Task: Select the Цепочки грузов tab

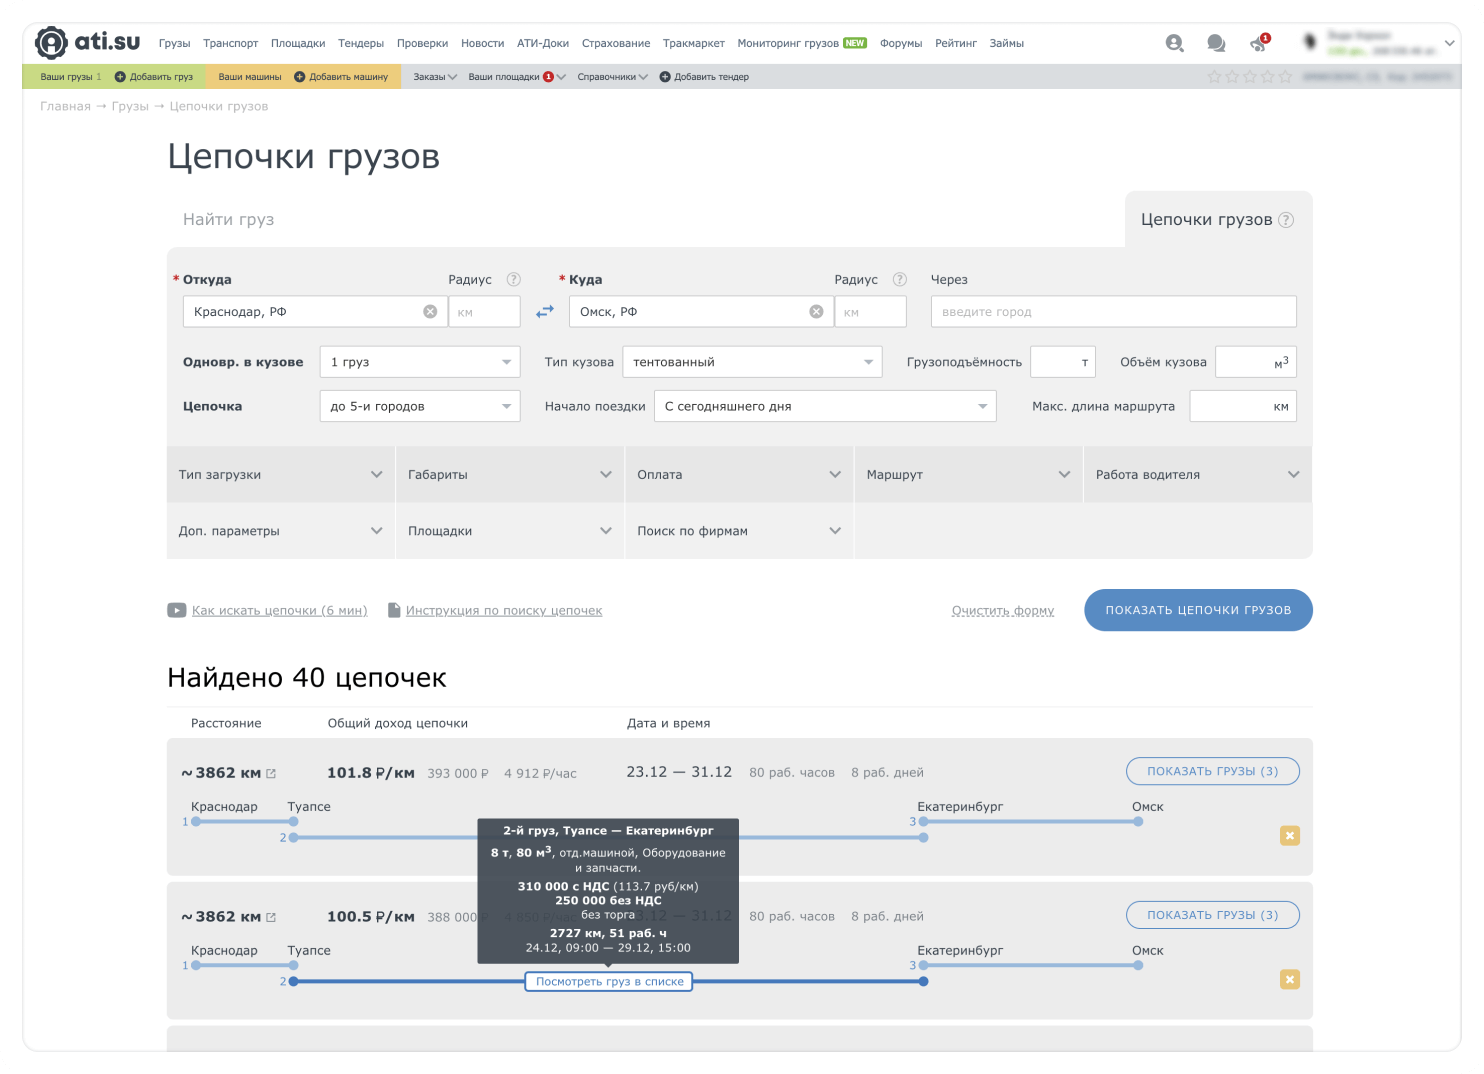Action: point(1206,220)
